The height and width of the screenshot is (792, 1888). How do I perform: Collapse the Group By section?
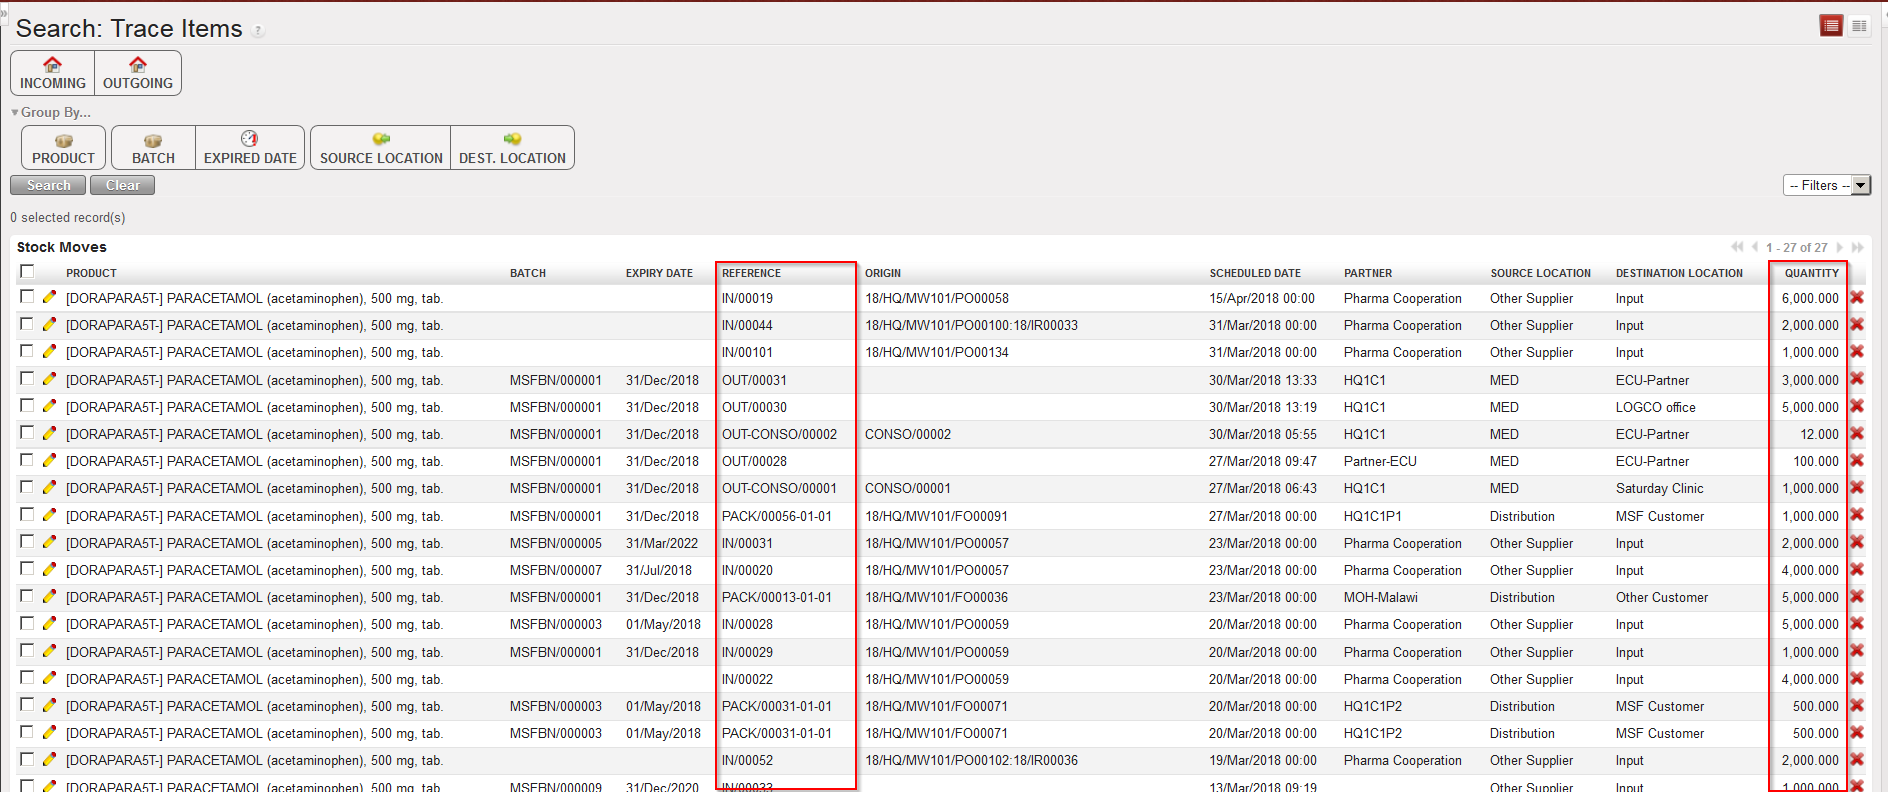[15, 112]
